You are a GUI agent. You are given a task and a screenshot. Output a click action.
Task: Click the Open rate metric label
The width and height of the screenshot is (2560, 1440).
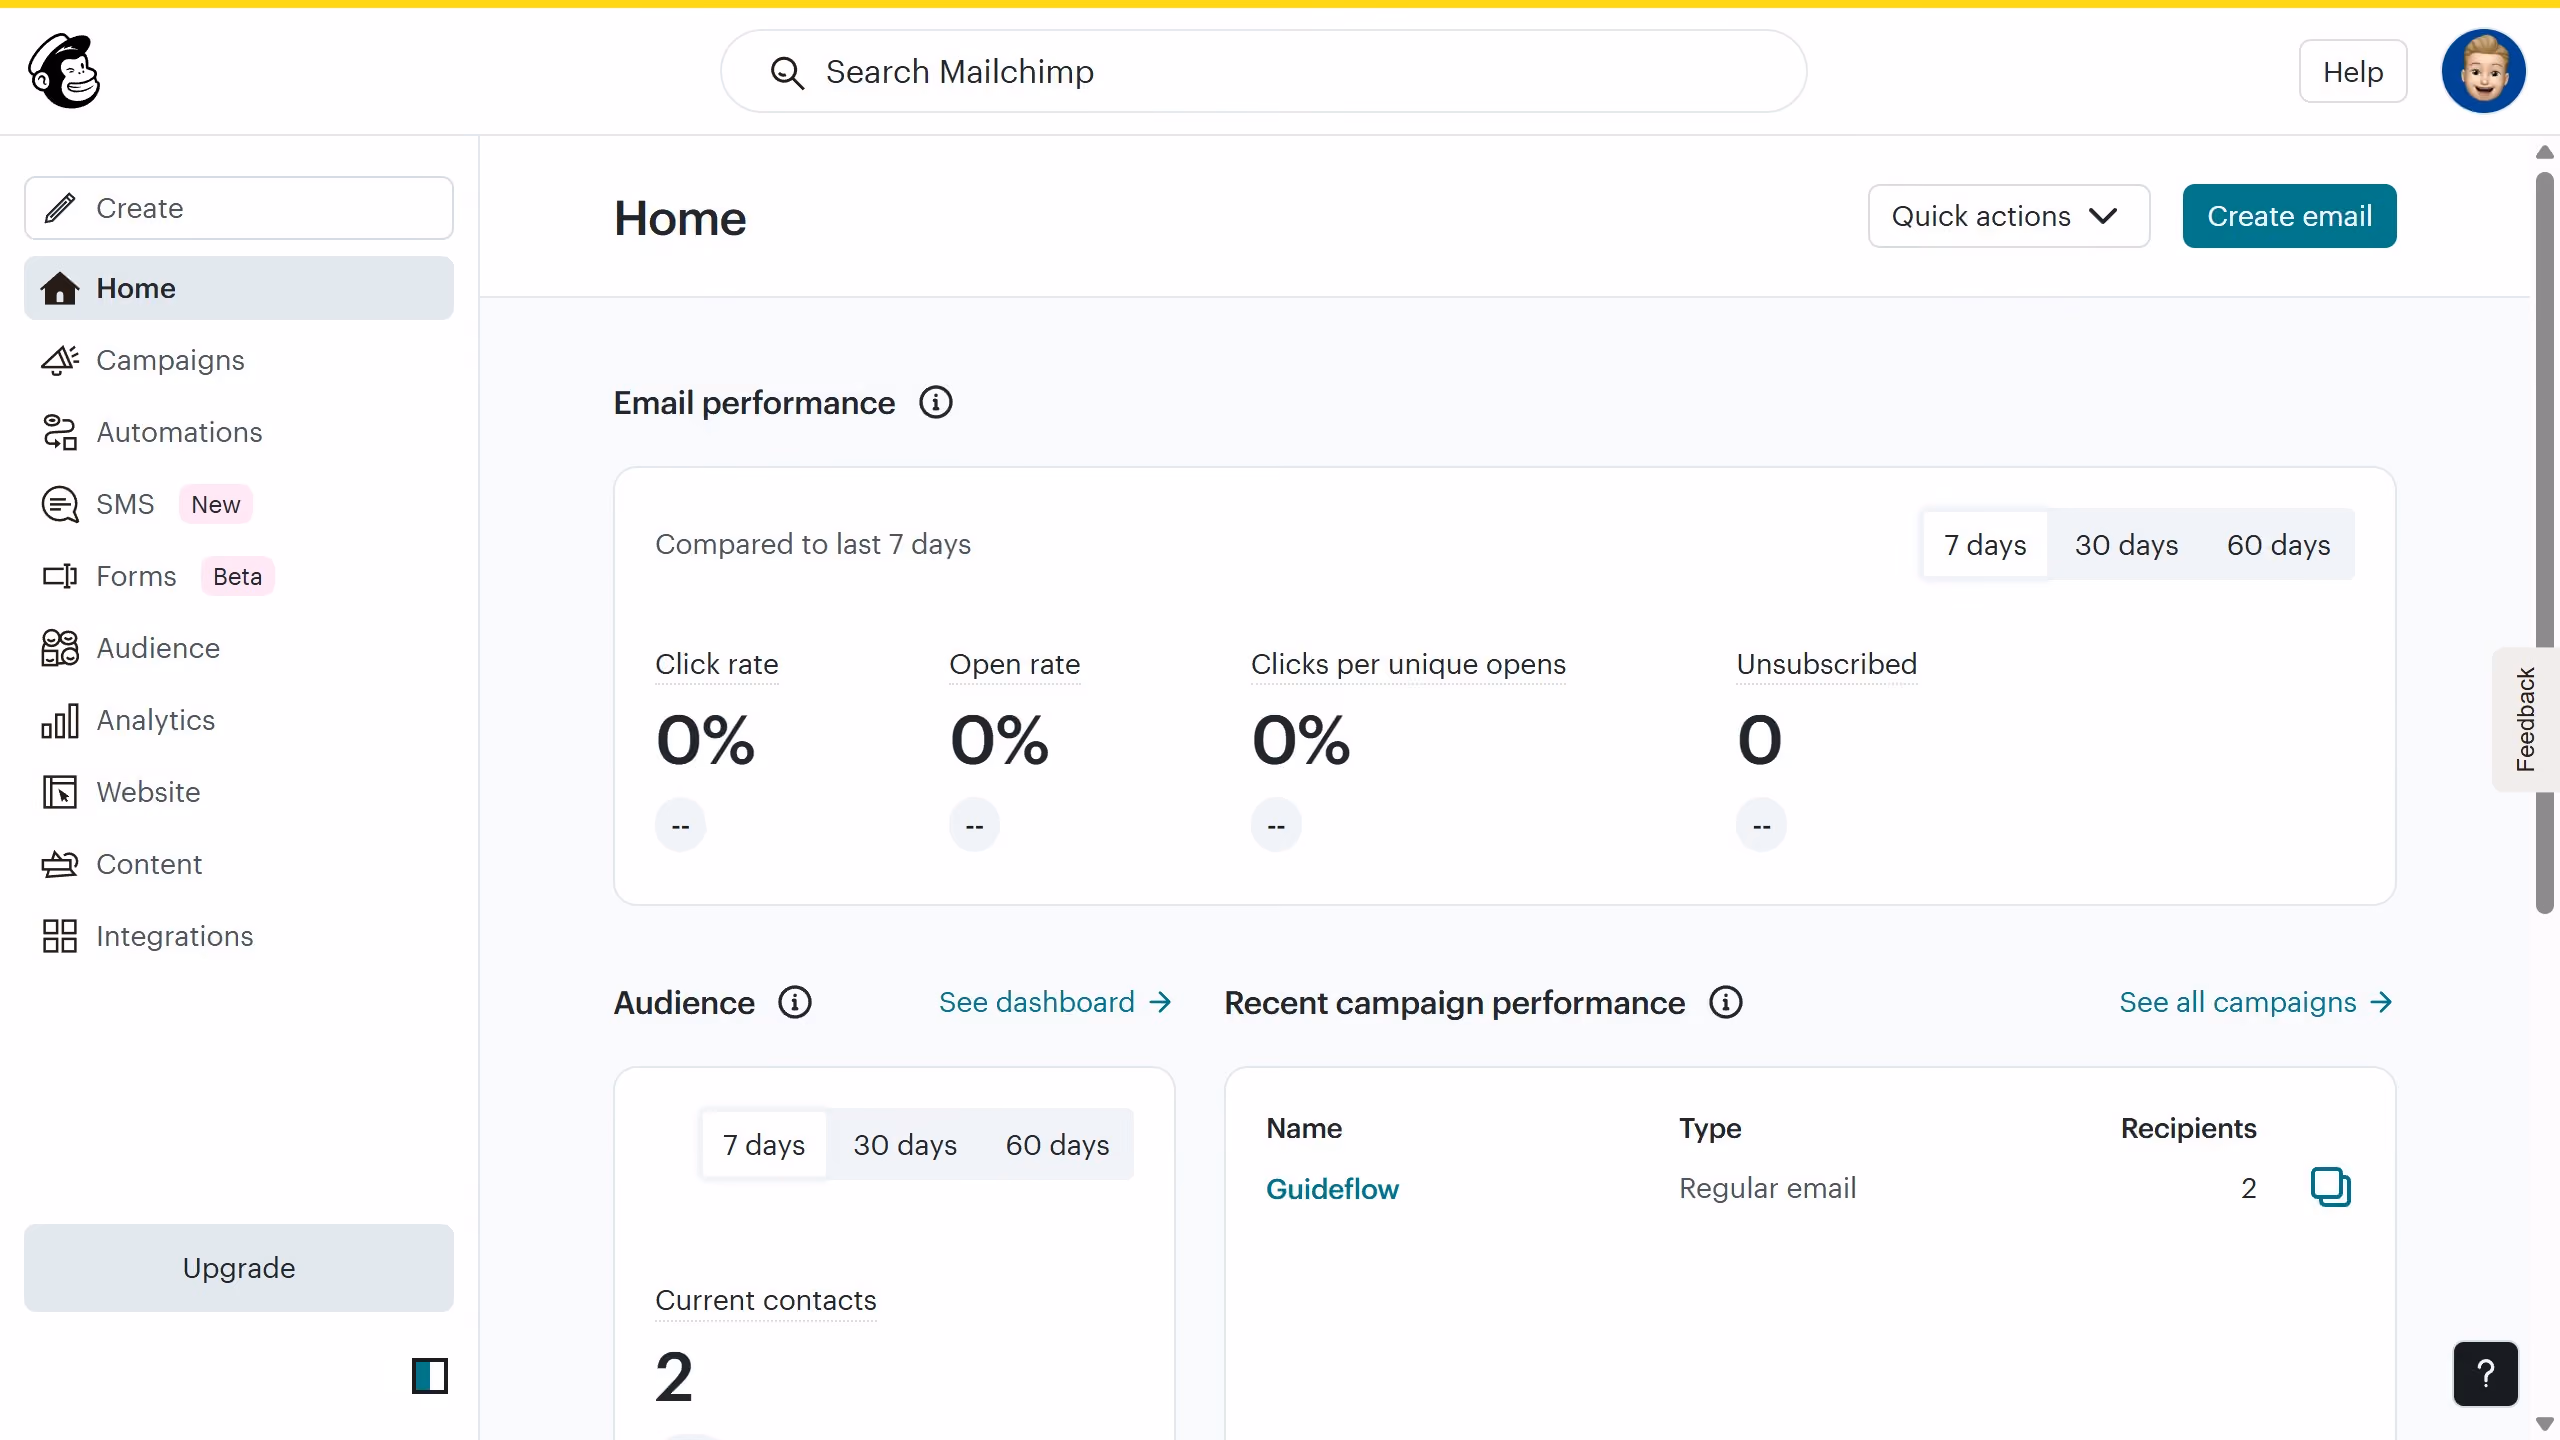pos(1014,664)
